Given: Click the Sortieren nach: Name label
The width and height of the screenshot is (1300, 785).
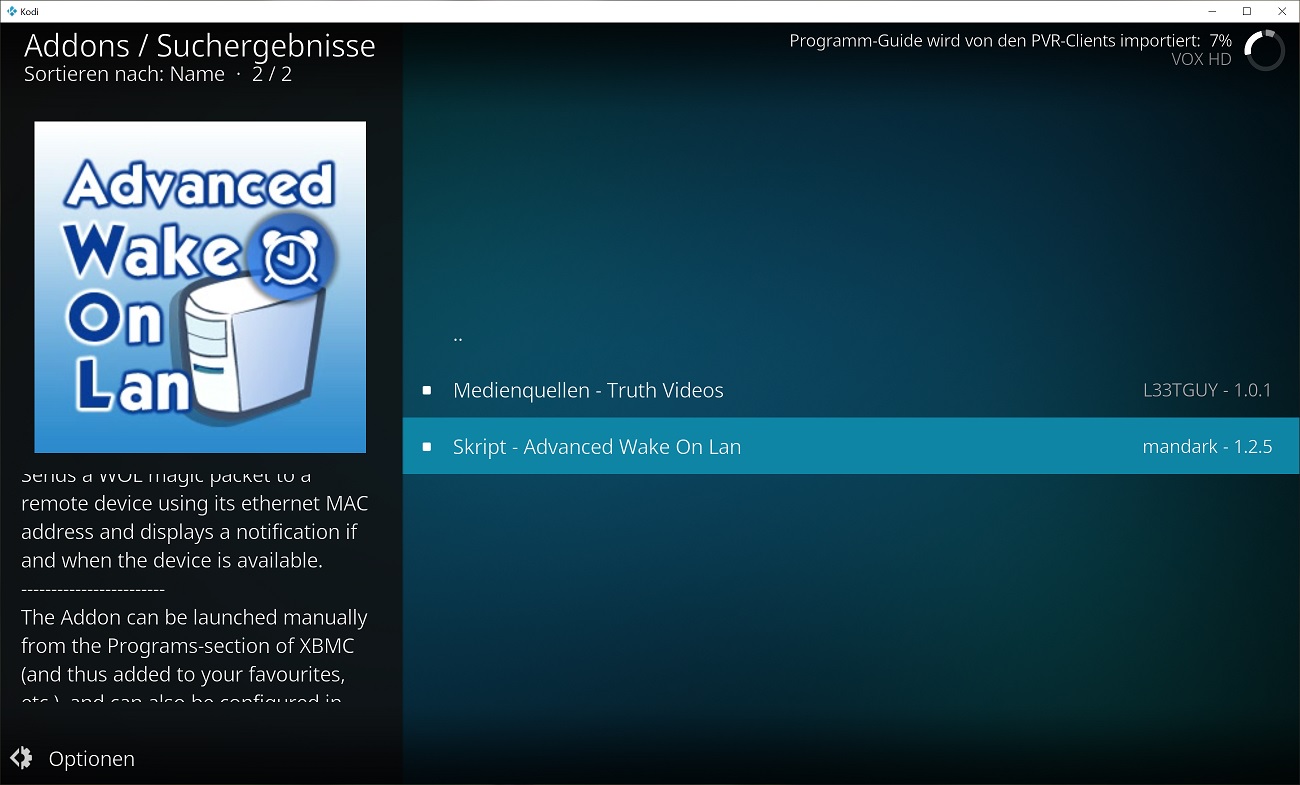Looking at the screenshot, I should 123,74.
